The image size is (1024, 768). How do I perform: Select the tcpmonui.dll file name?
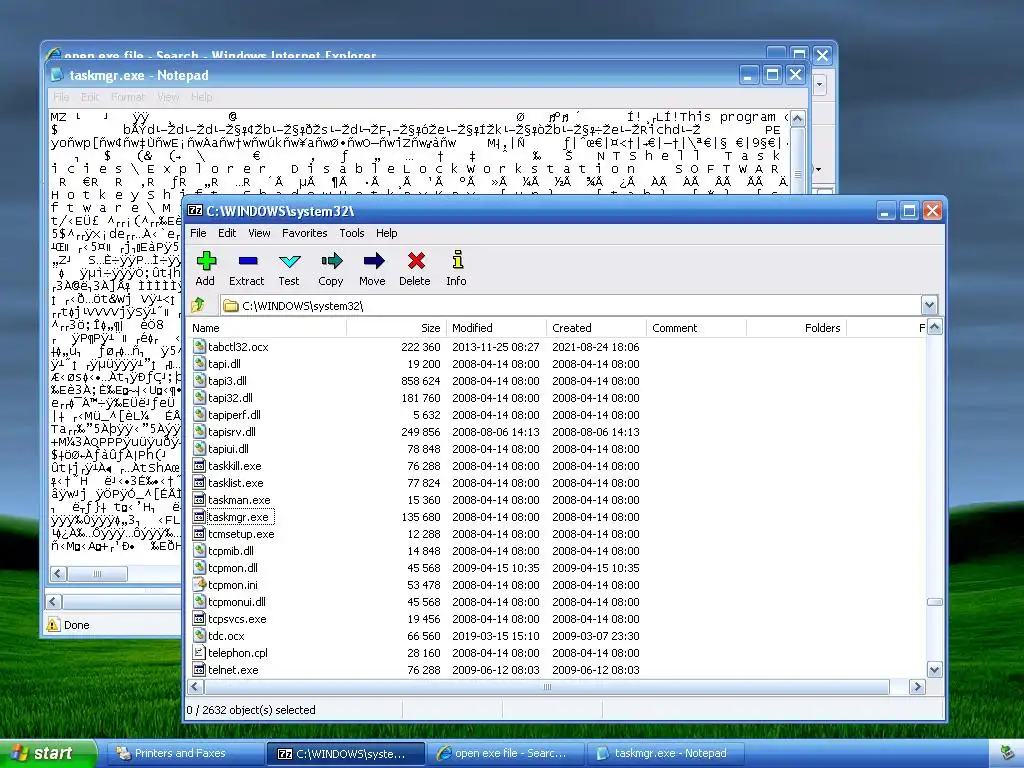pos(236,601)
